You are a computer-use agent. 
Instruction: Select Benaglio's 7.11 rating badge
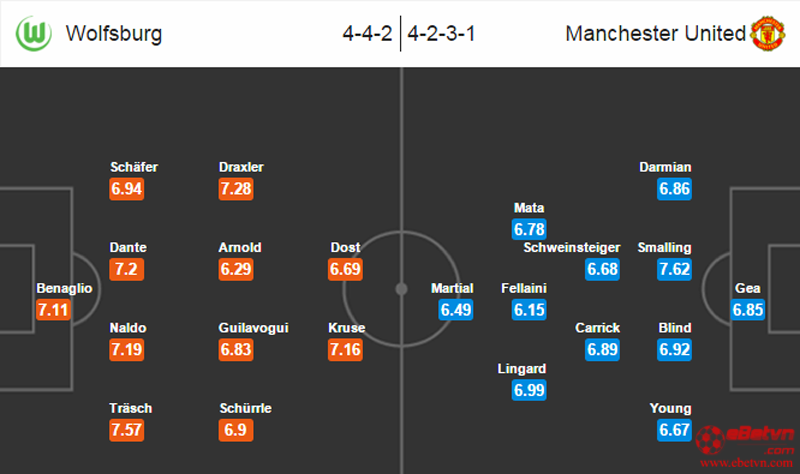53,310
